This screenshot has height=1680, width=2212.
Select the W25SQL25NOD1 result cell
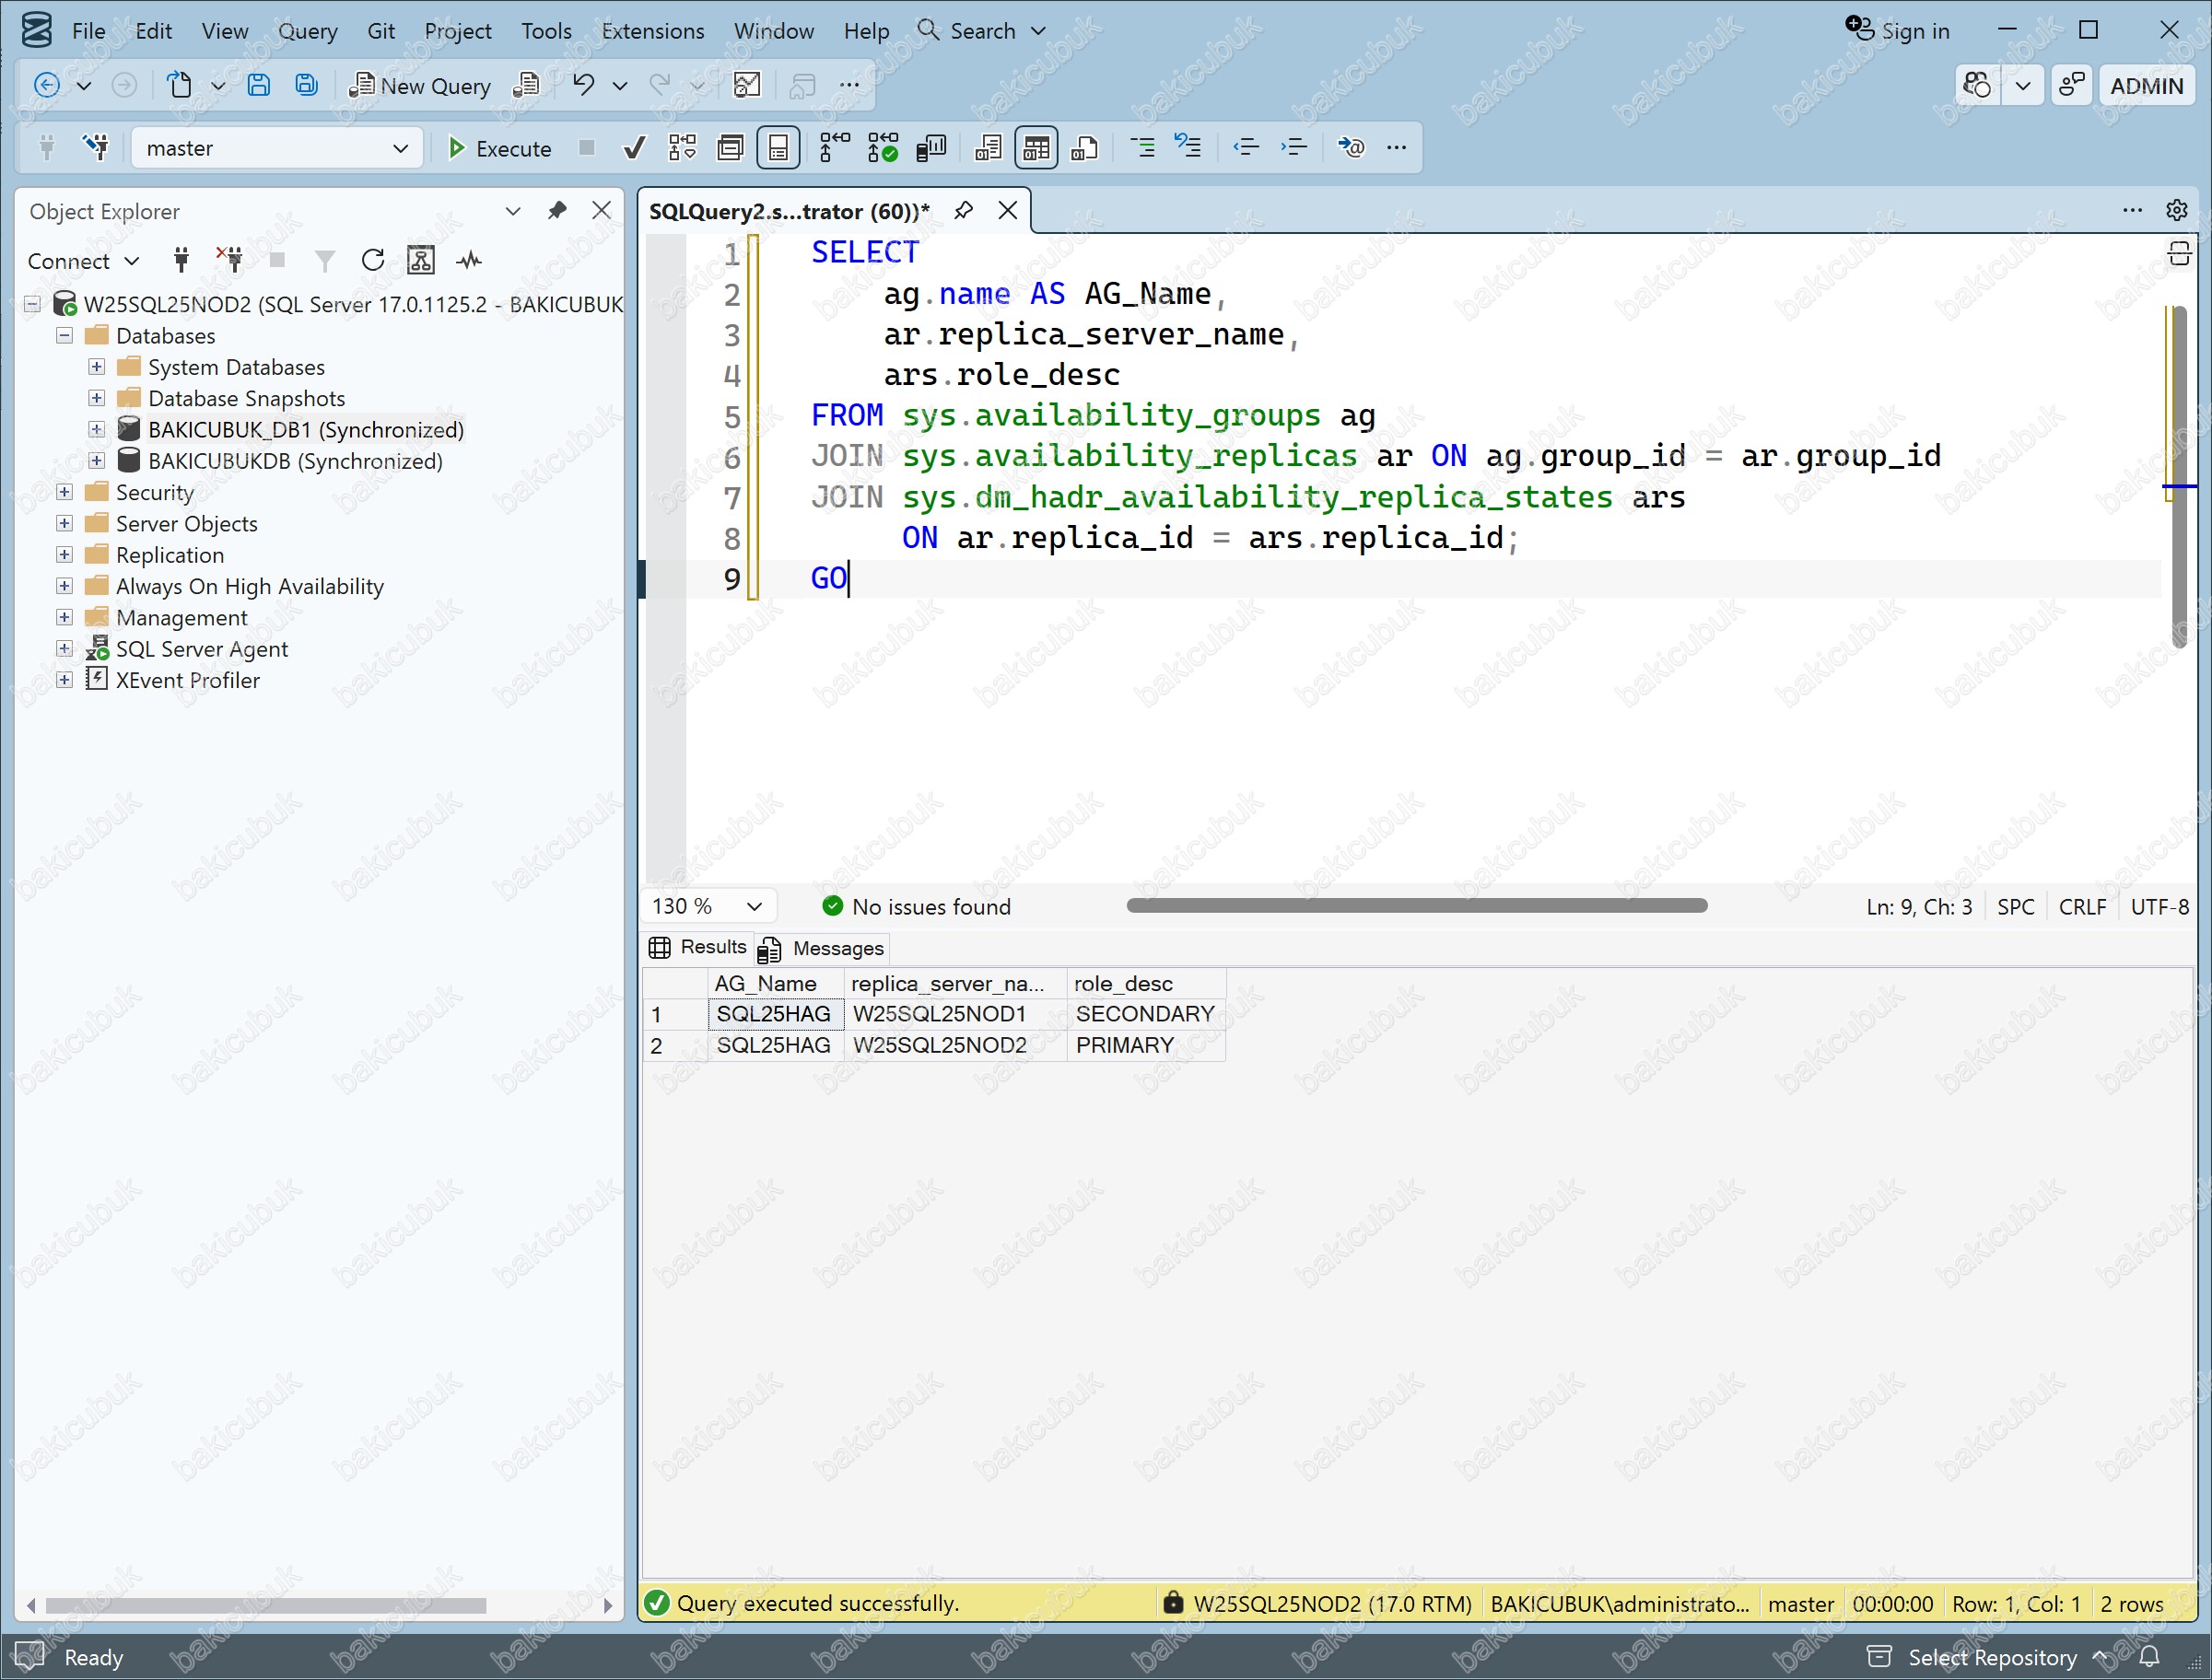pos(954,1014)
